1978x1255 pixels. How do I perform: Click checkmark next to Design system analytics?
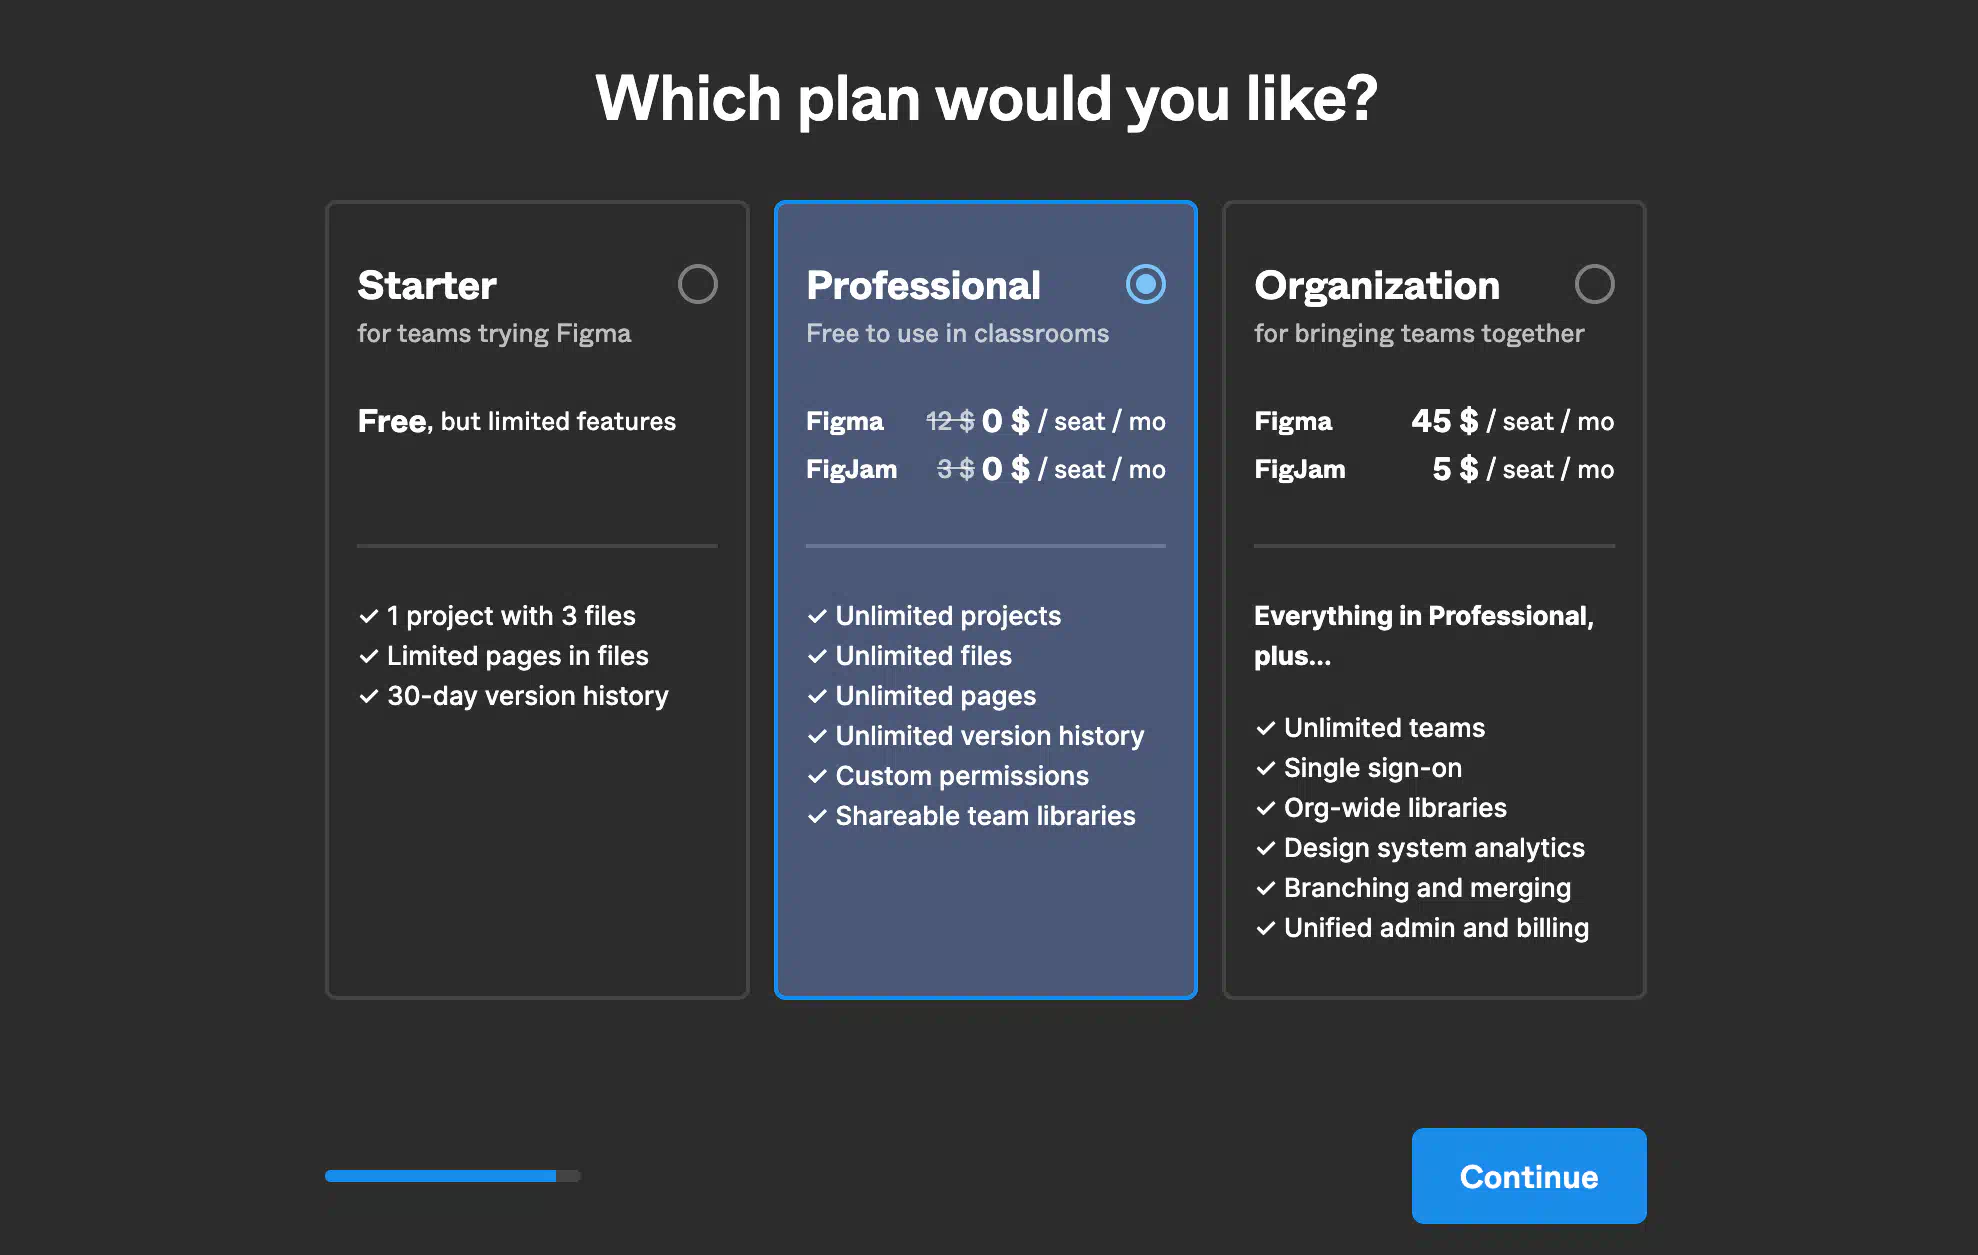1265,848
